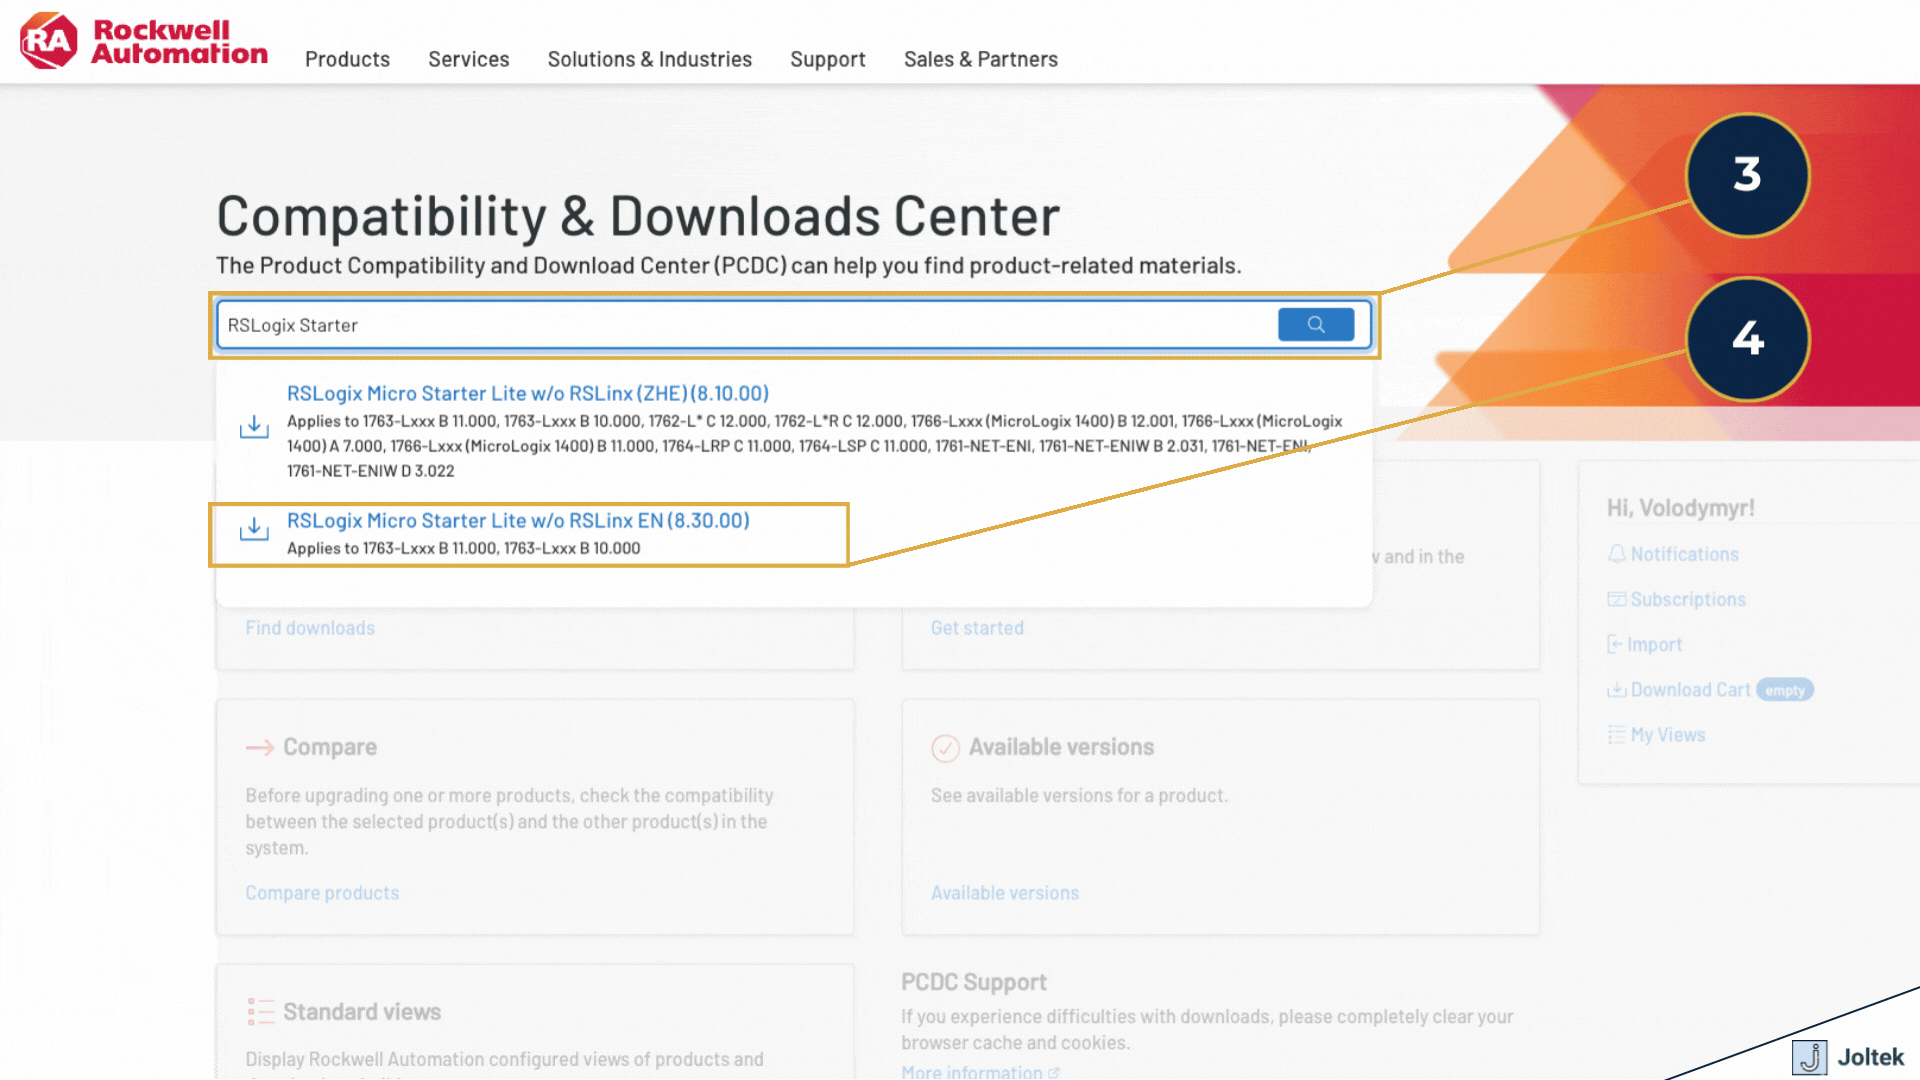This screenshot has width=1920, height=1080.
Task: Open Sales & Partners menu
Action: coord(981,59)
